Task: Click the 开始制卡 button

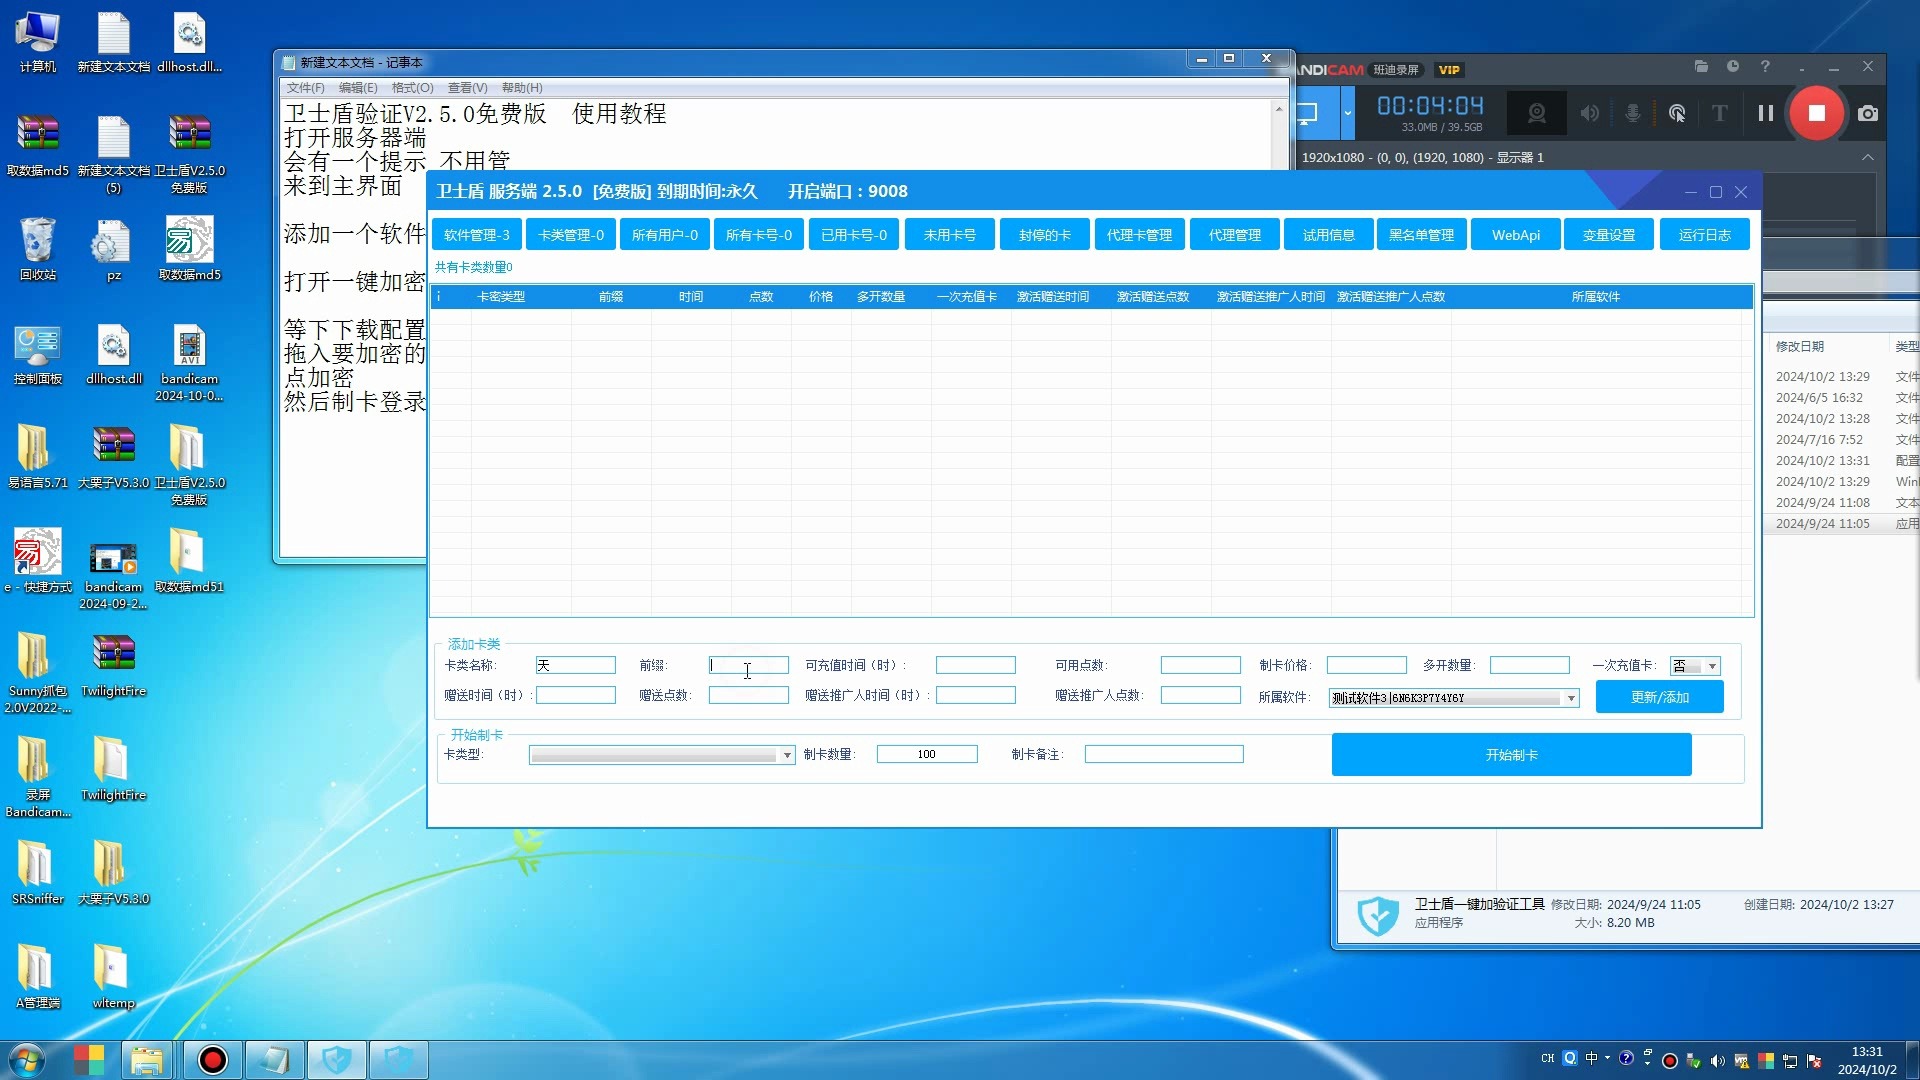Action: point(1512,755)
